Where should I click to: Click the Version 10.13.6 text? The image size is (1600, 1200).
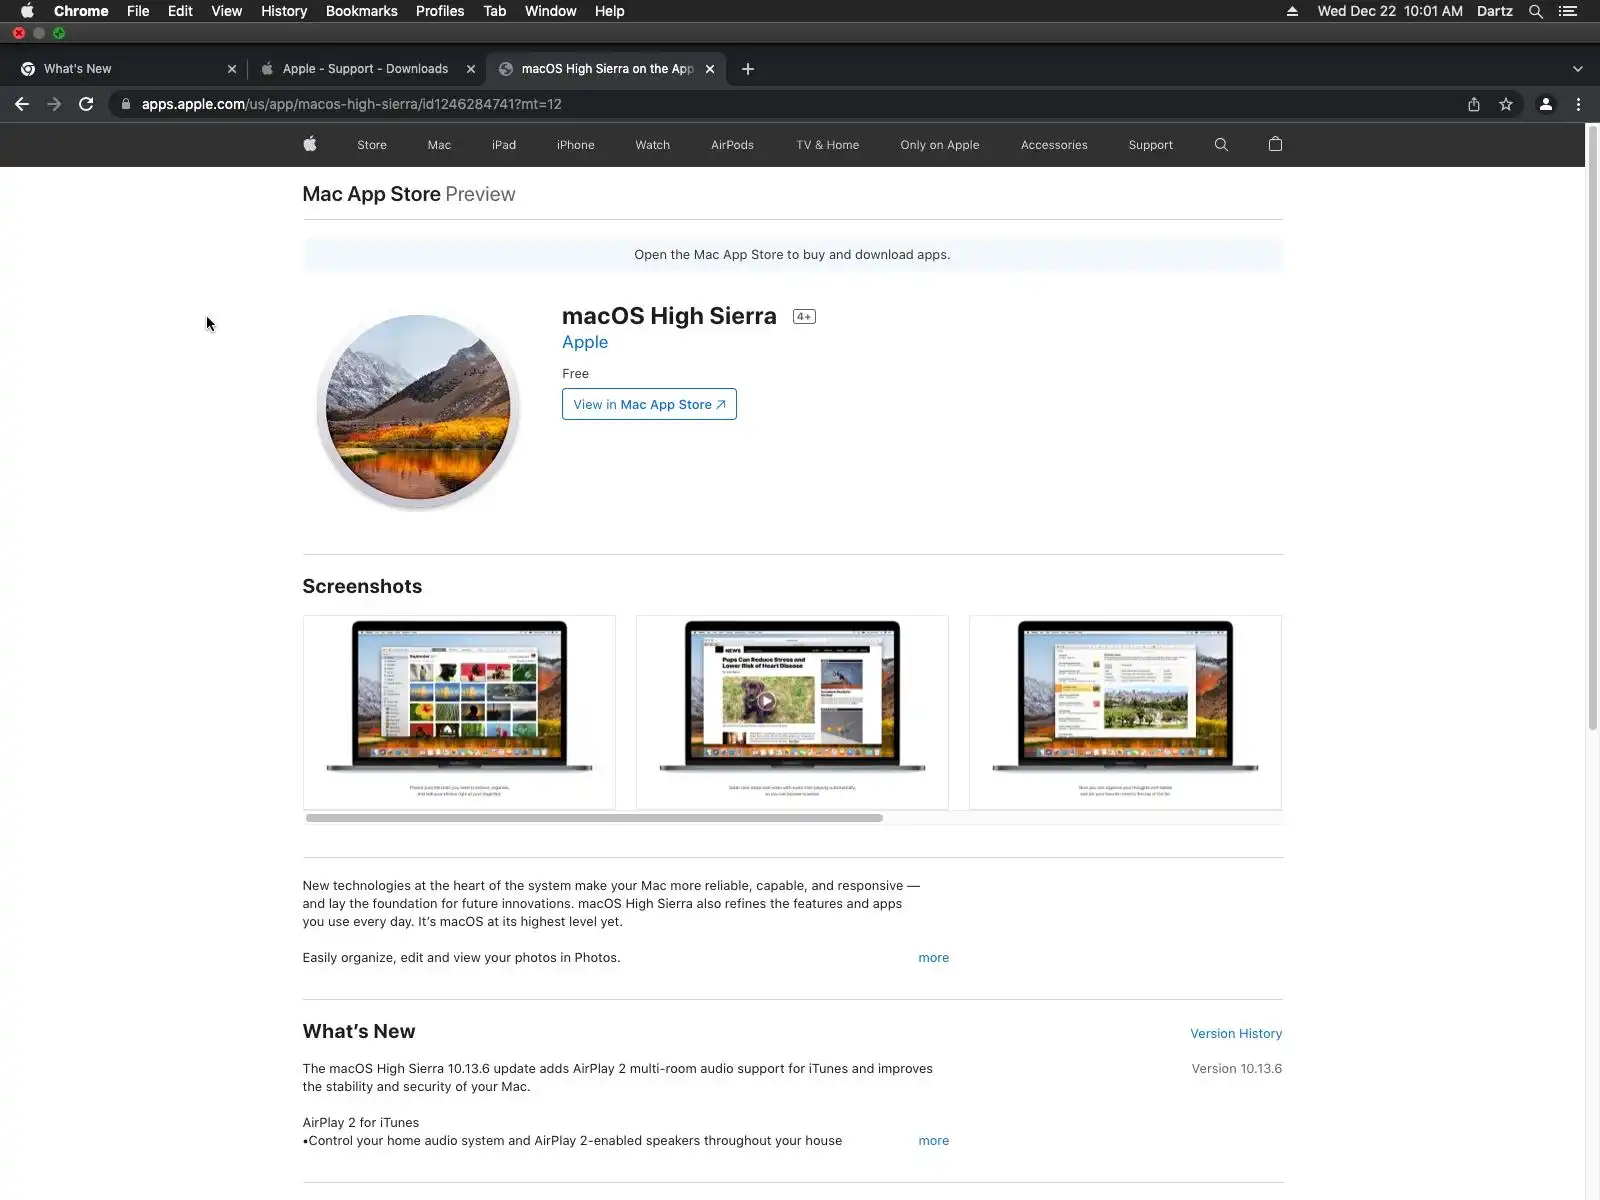(x=1237, y=1069)
